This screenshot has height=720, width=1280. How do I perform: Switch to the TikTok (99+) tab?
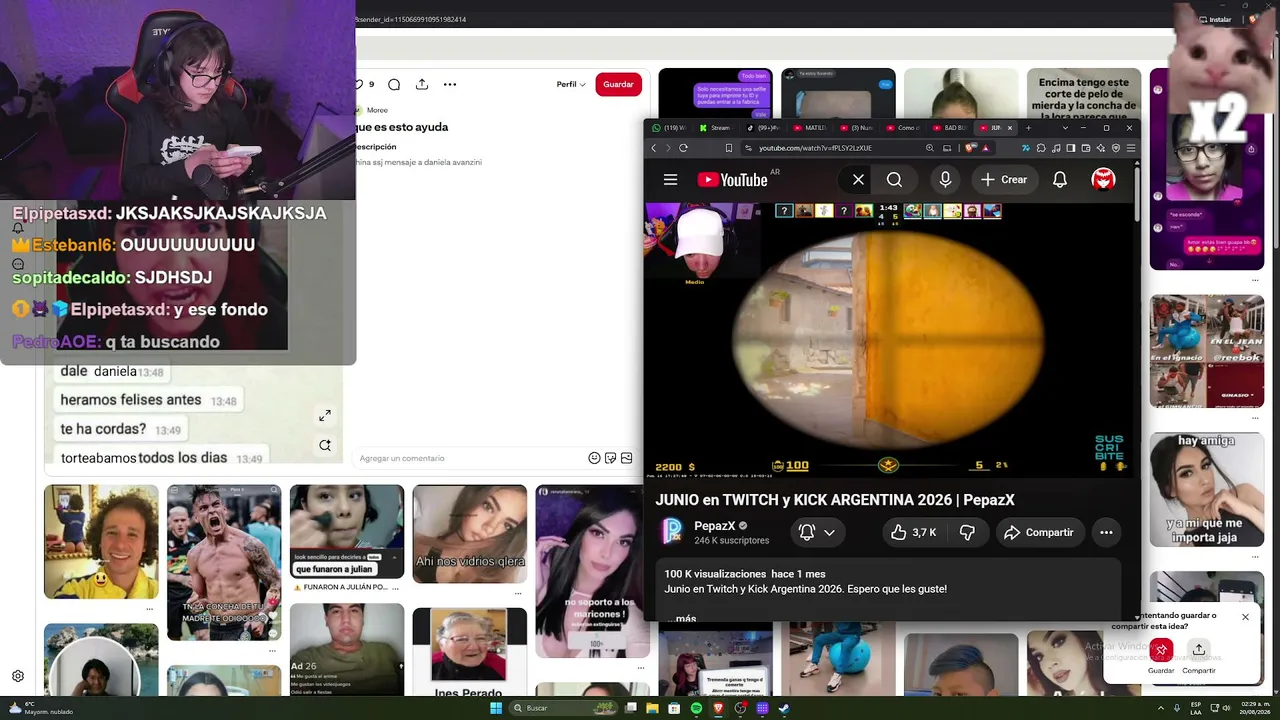(x=765, y=128)
